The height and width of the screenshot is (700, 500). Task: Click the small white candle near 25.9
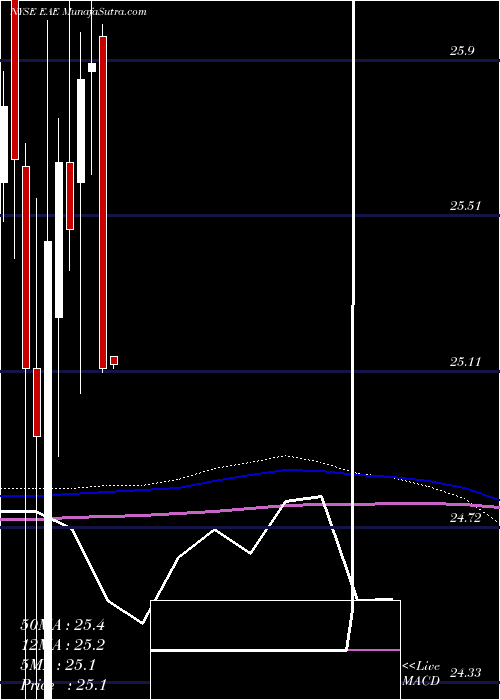92,67
